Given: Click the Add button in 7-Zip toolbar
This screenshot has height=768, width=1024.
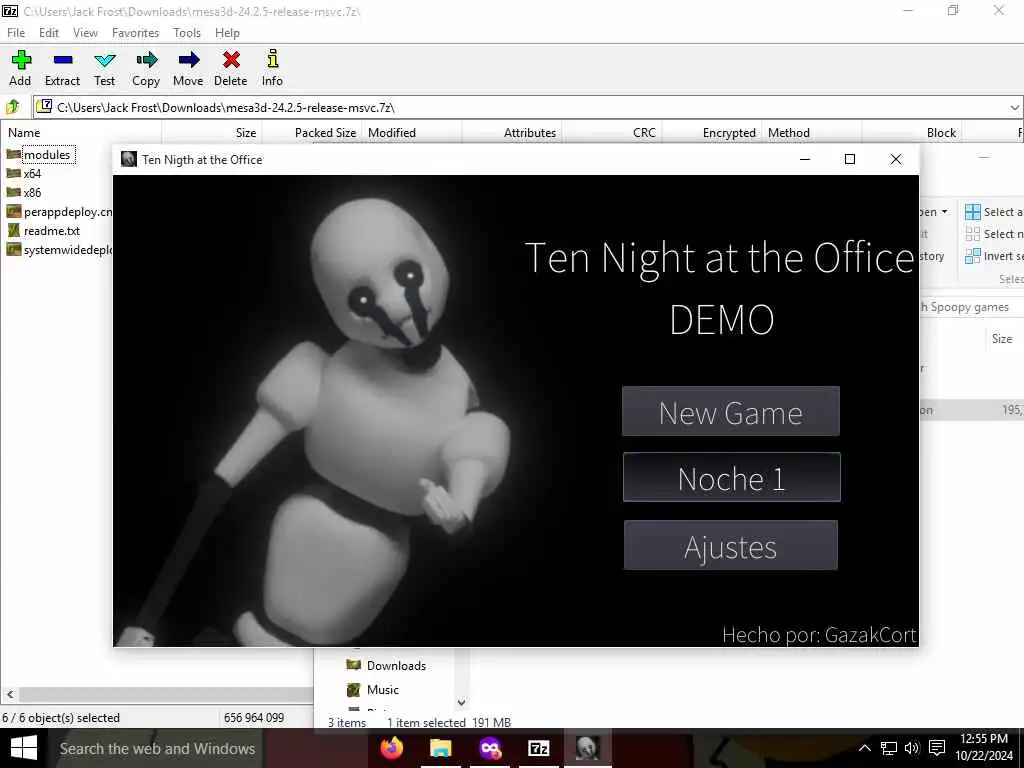Looking at the screenshot, I should pyautogui.click(x=20, y=68).
